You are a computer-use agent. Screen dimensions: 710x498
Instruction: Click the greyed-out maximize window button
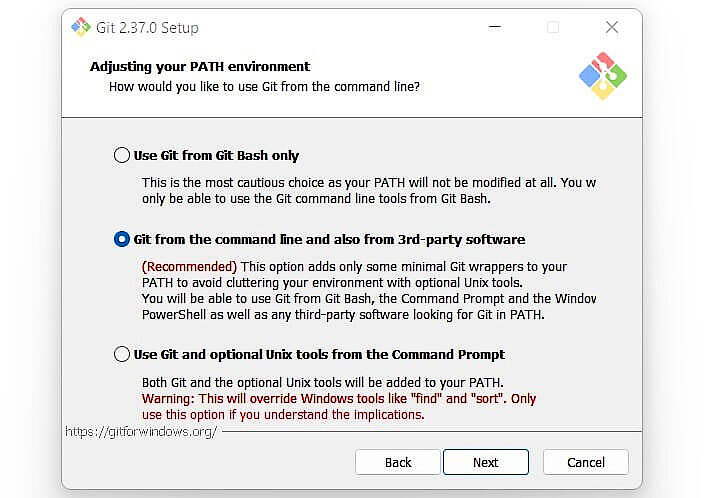pos(553,27)
